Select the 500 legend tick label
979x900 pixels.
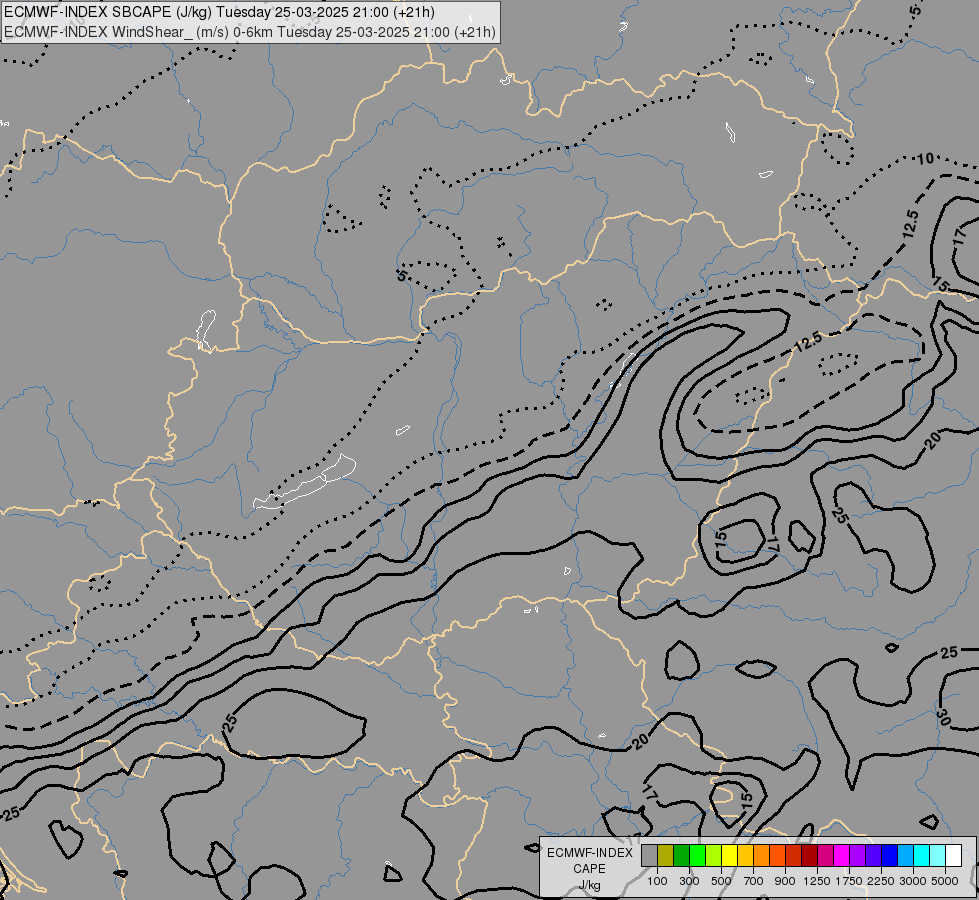[721, 881]
